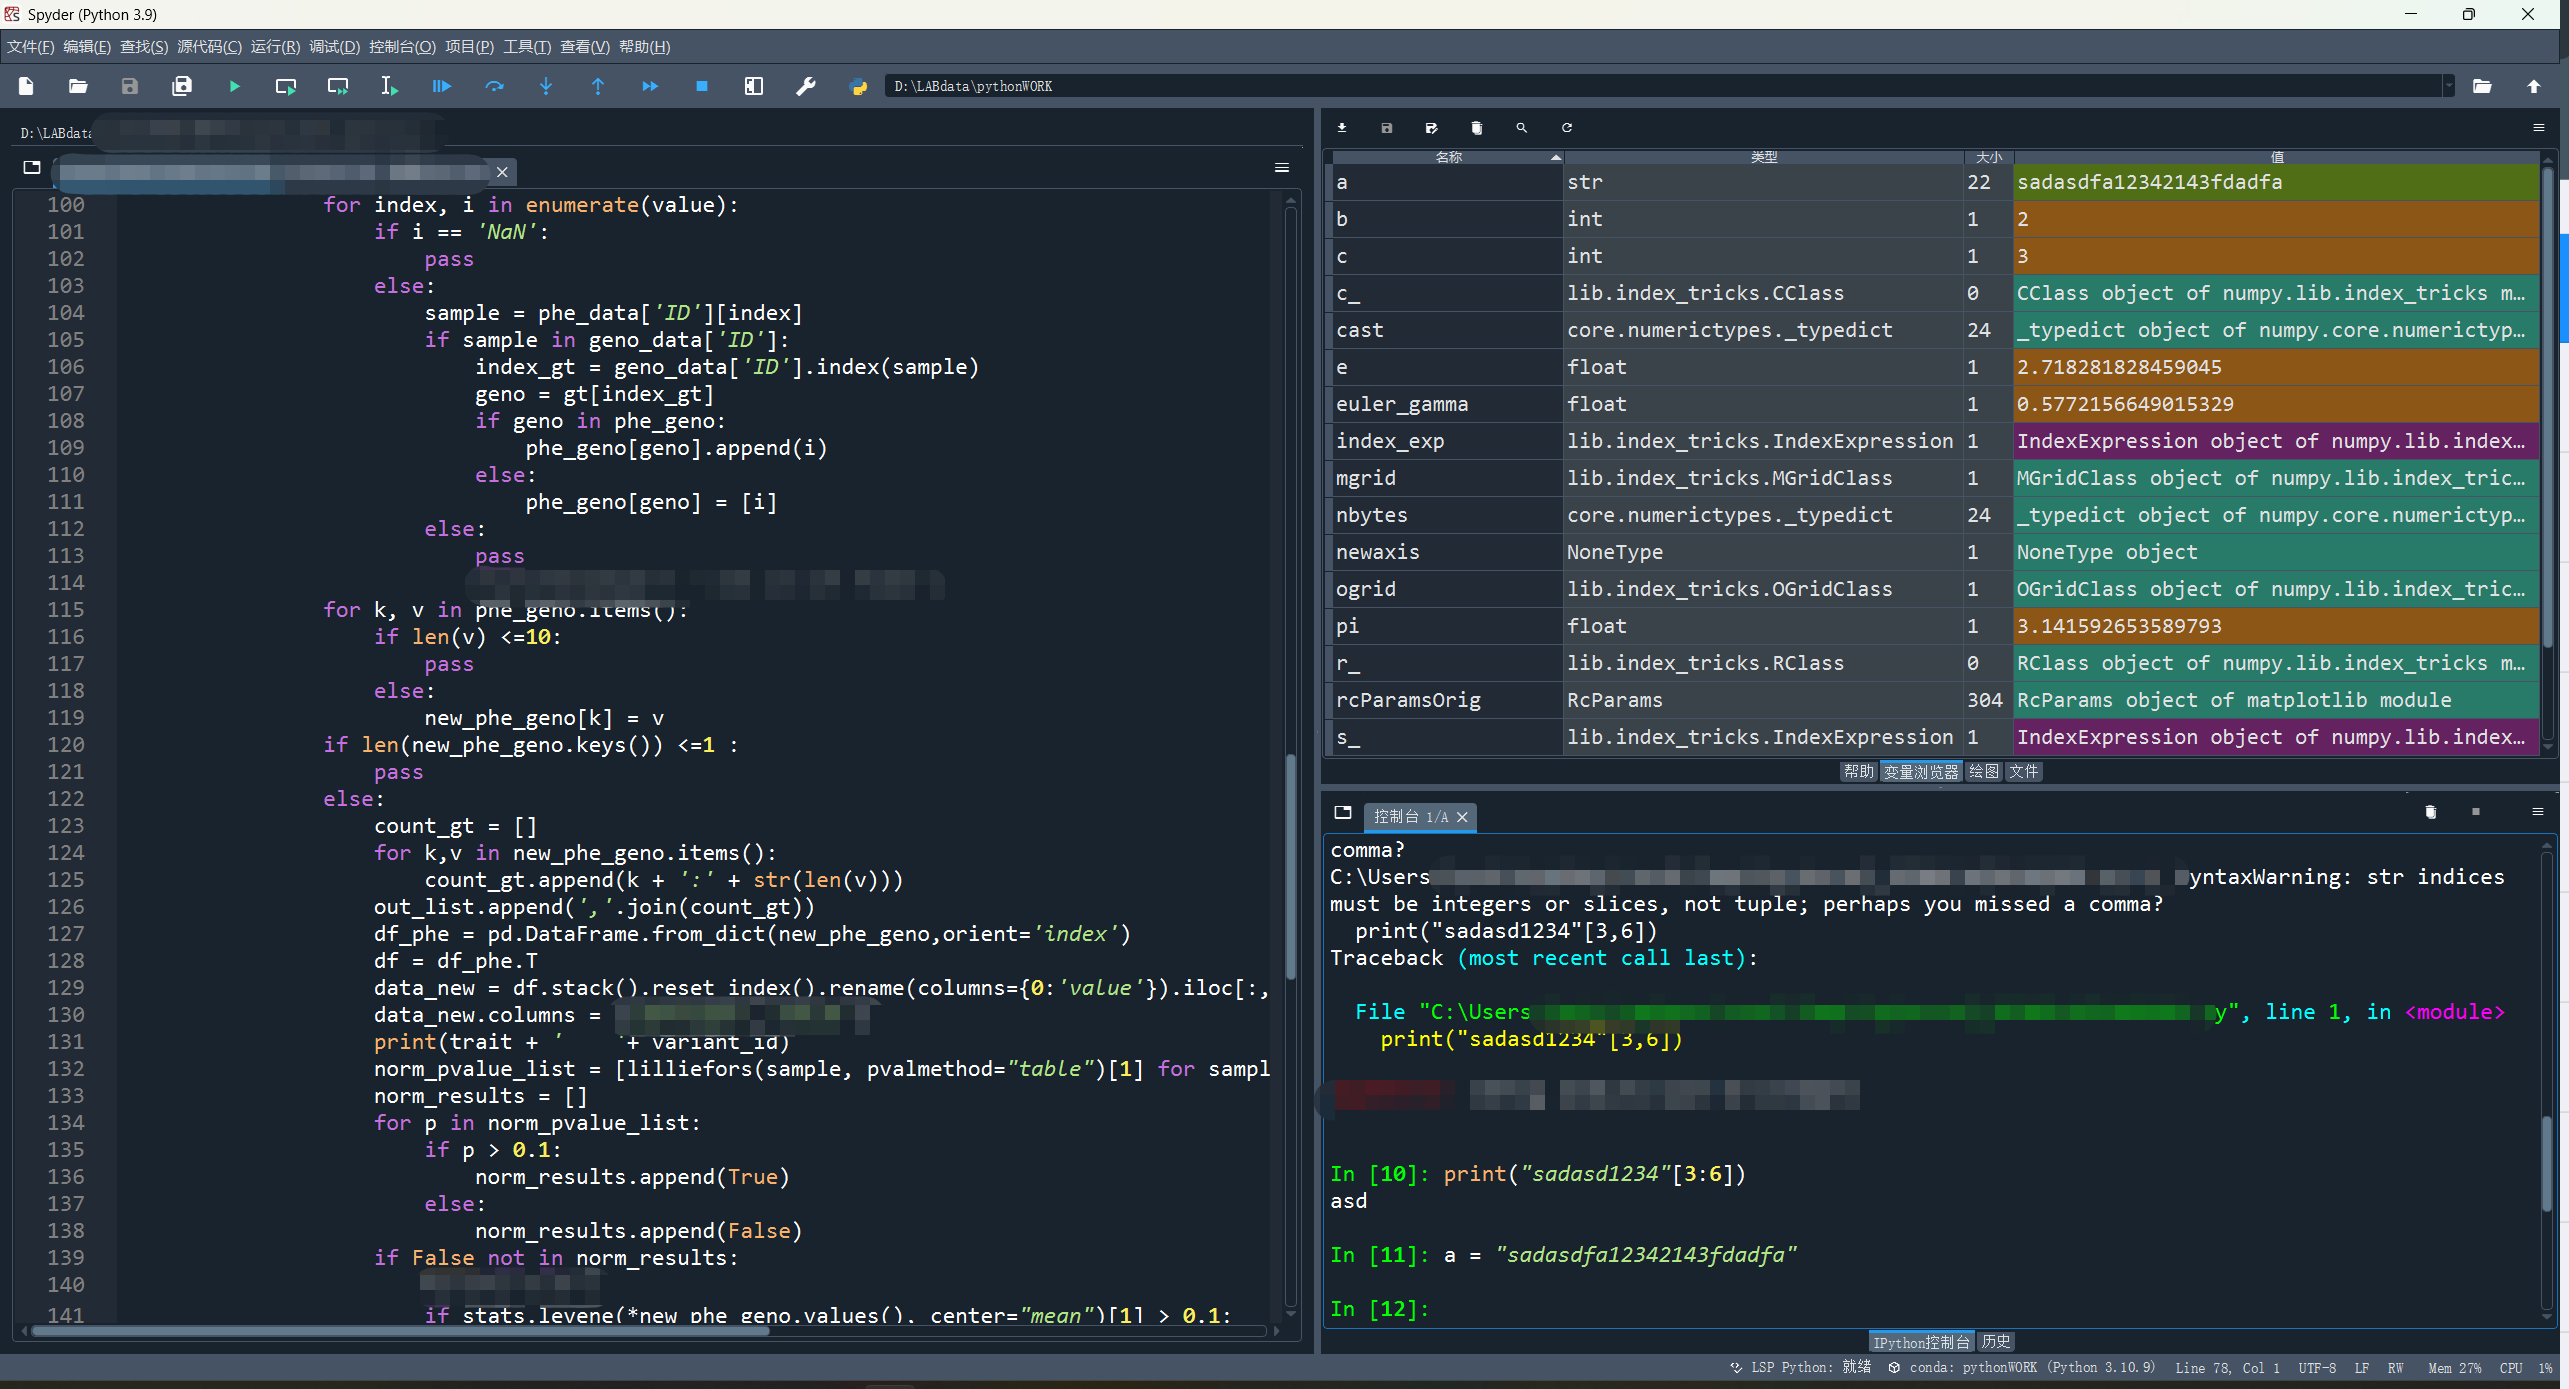2569x1389 pixels.
Task: Sort variables by 名称 column header
Action: click(x=1448, y=157)
